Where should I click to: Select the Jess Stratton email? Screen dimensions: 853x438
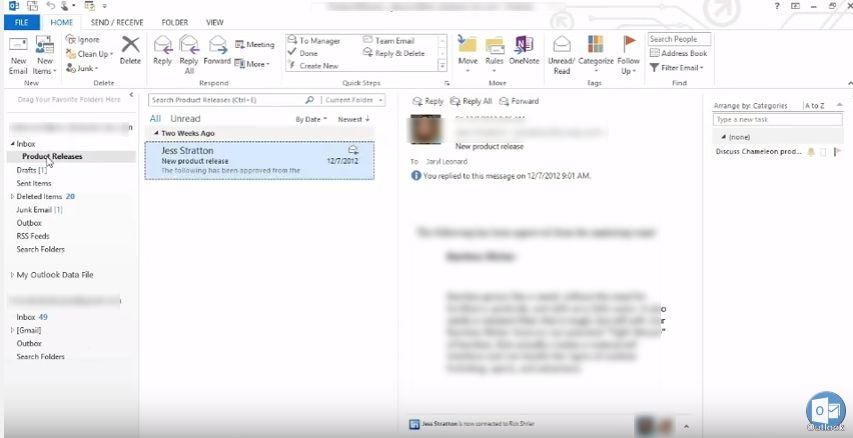[x=259, y=161]
